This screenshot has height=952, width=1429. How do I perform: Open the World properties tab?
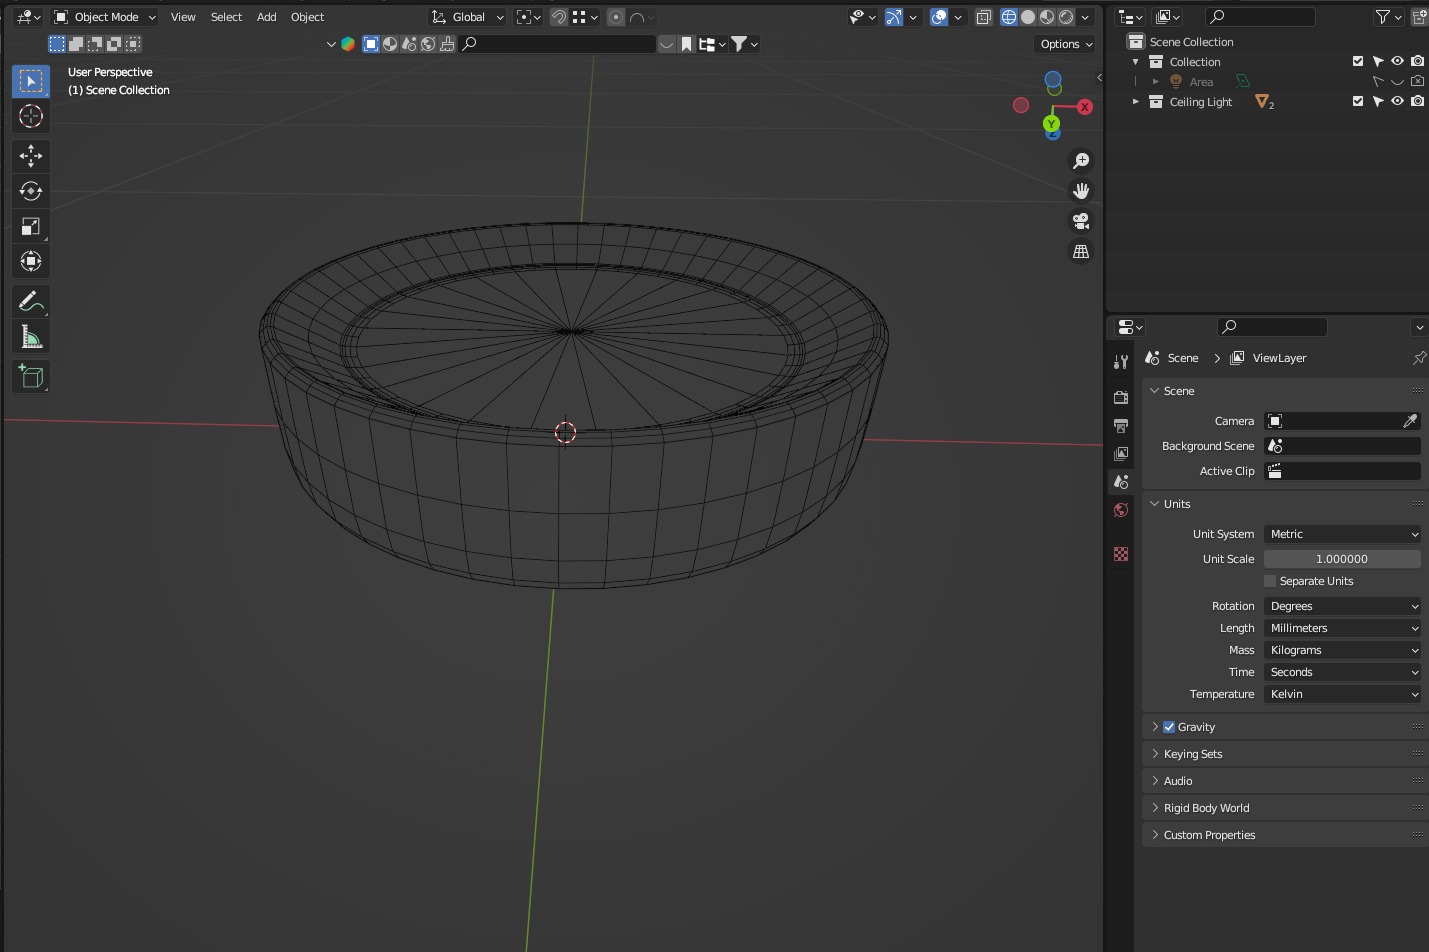pos(1121,510)
